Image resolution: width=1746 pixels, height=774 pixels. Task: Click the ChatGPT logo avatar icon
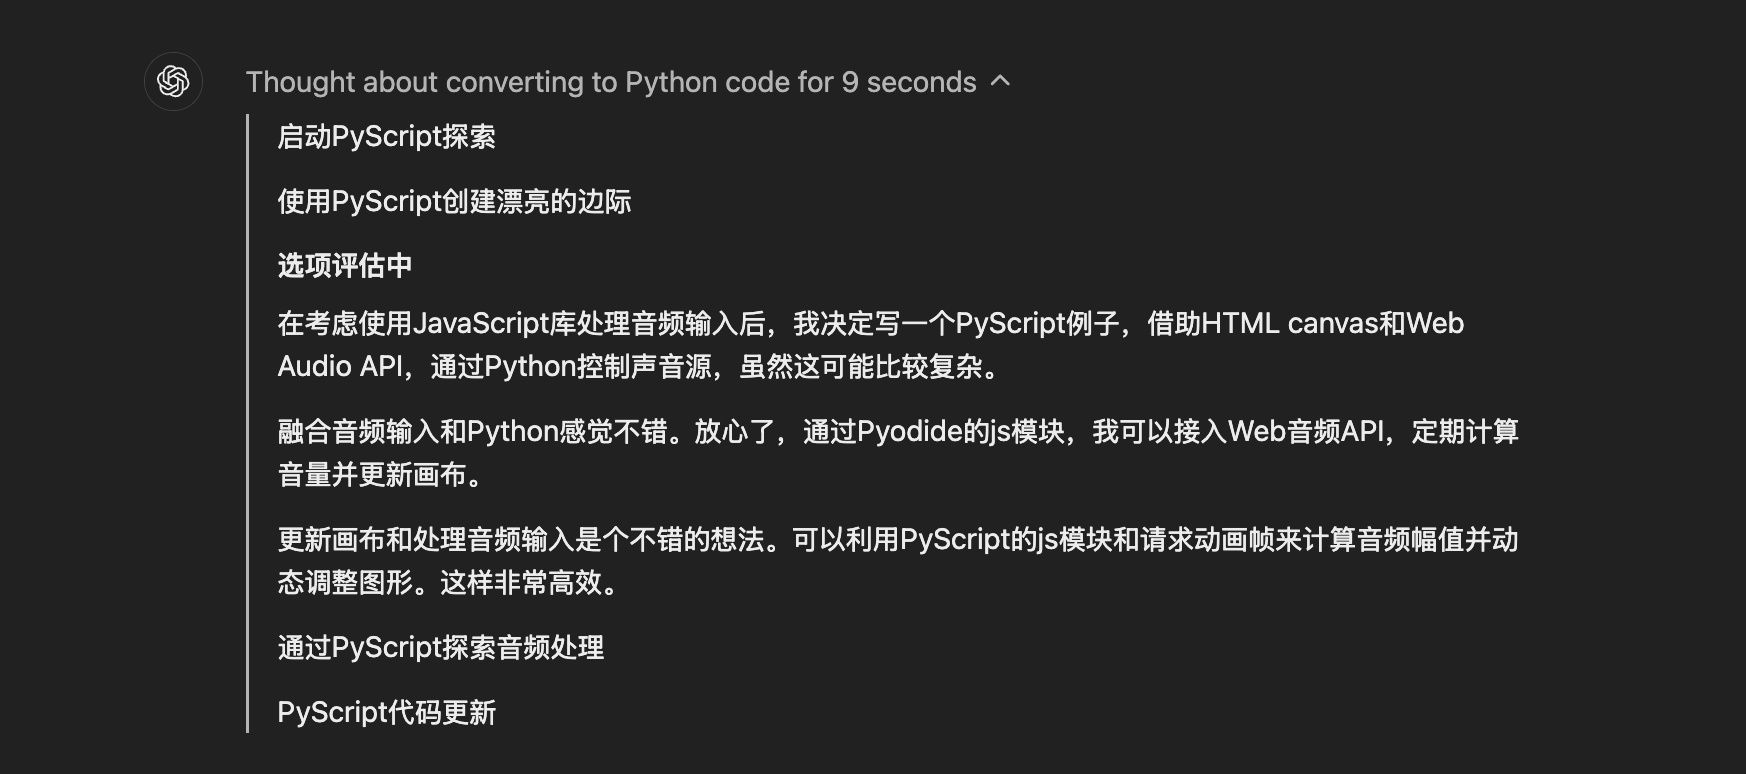(x=173, y=81)
